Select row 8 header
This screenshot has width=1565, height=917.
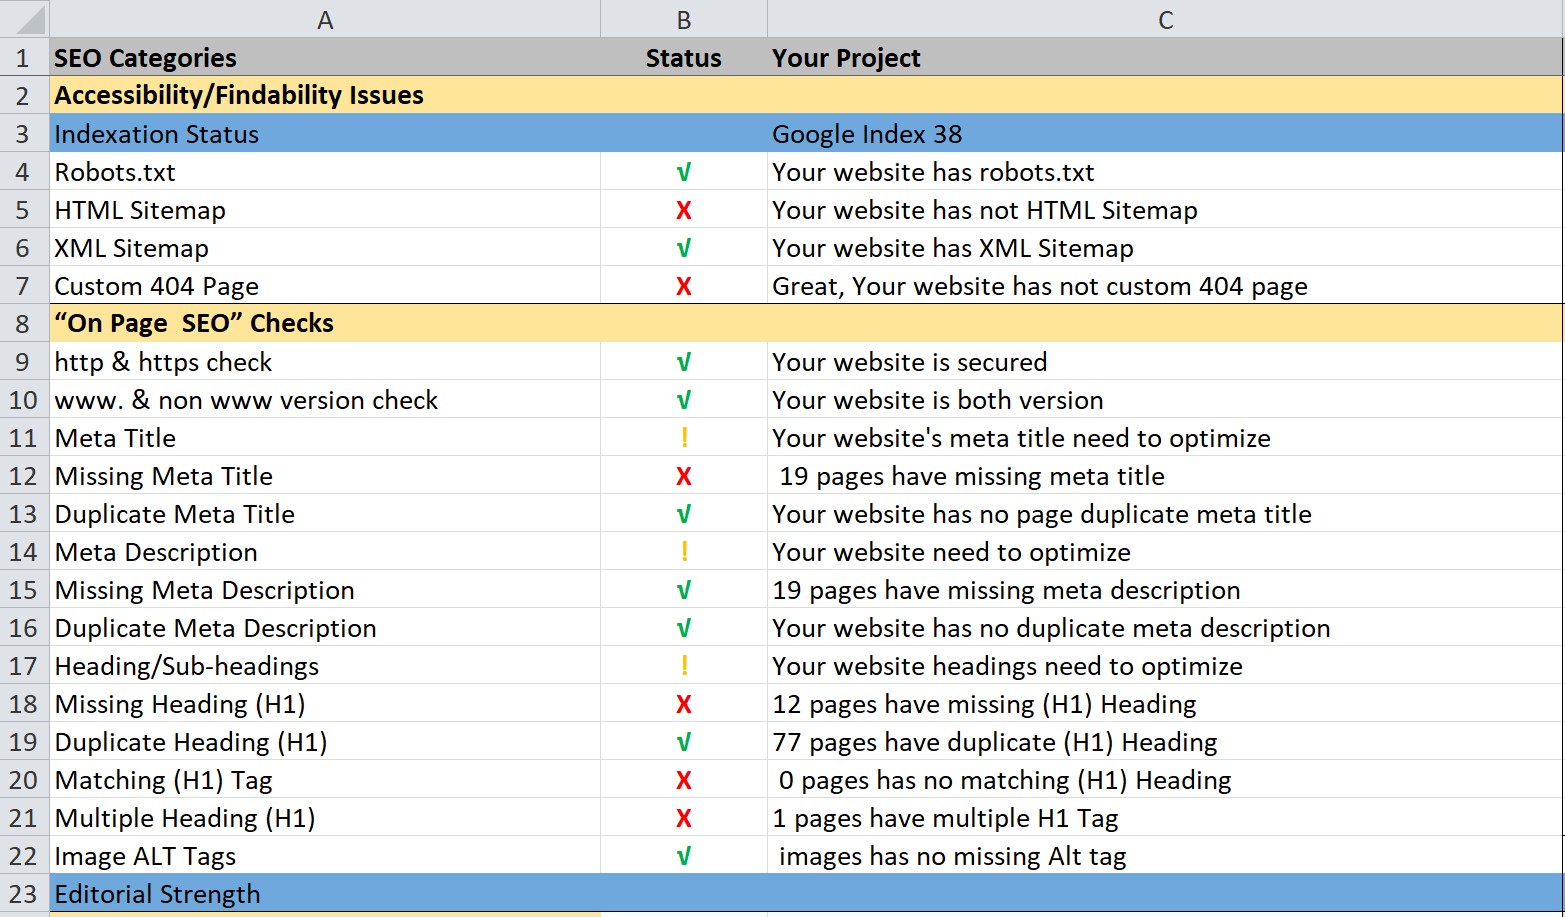pos(23,324)
